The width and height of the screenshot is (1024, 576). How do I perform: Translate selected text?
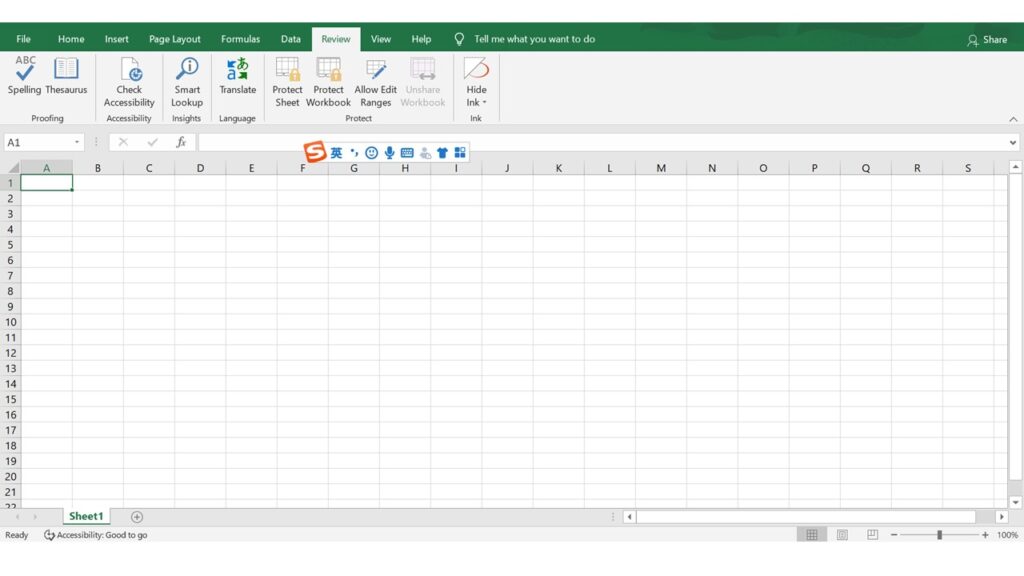click(x=237, y=80)
